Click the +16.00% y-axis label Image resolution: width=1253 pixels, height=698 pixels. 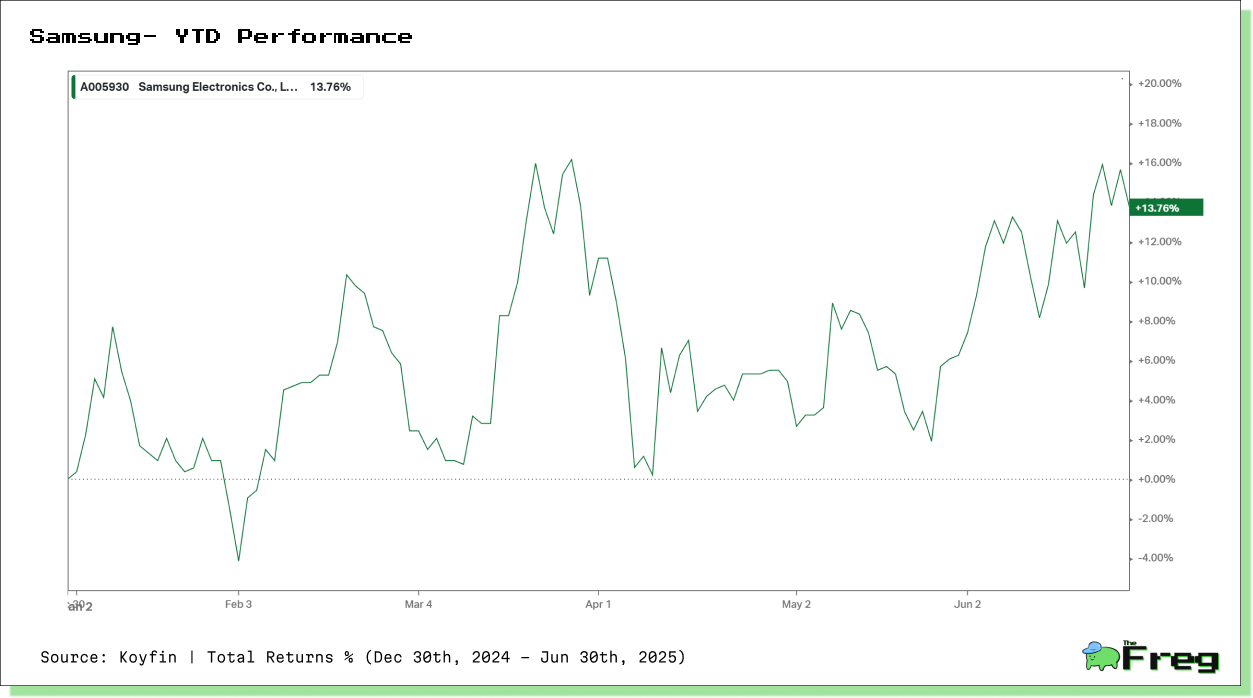pos(1160,163)
